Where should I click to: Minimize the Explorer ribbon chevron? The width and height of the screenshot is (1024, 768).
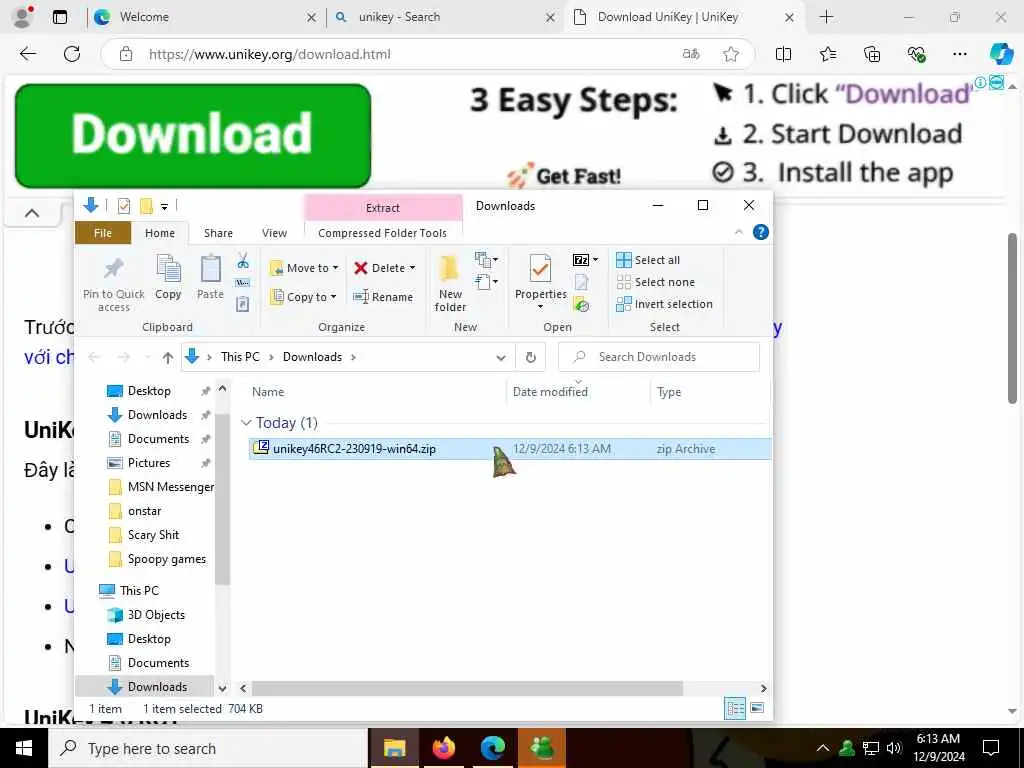coord(739,232)
